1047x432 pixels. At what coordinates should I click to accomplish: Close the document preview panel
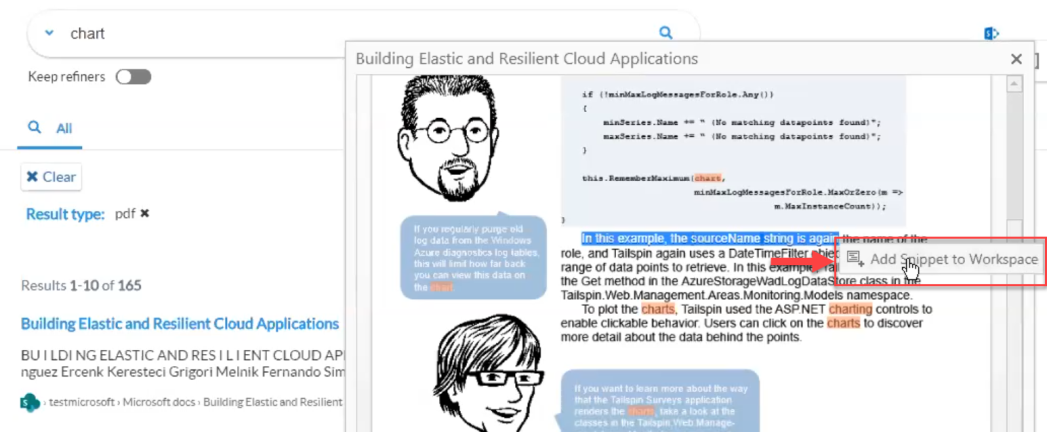click(1016, 59)
